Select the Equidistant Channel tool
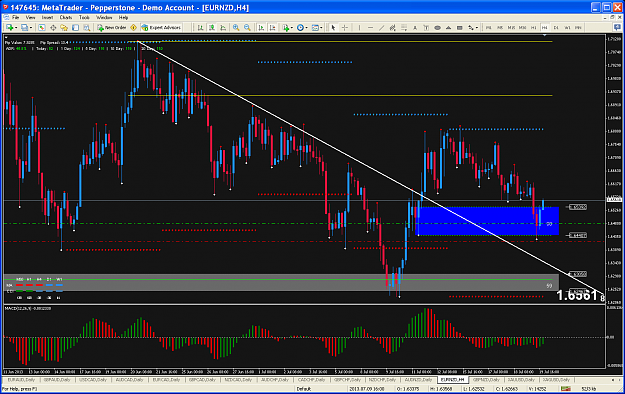 coord(393,28)
